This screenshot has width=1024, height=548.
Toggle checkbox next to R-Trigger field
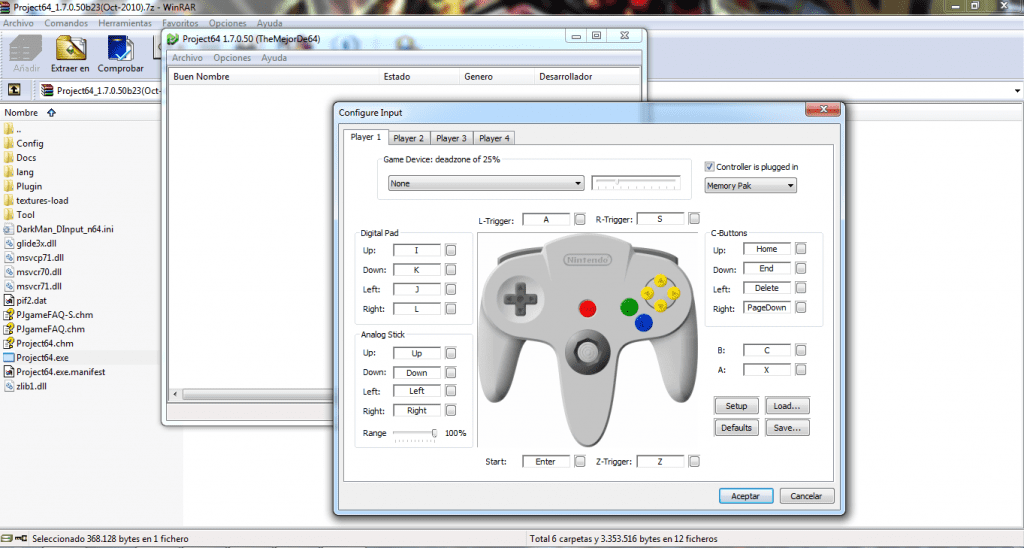[x=694, y=218]
